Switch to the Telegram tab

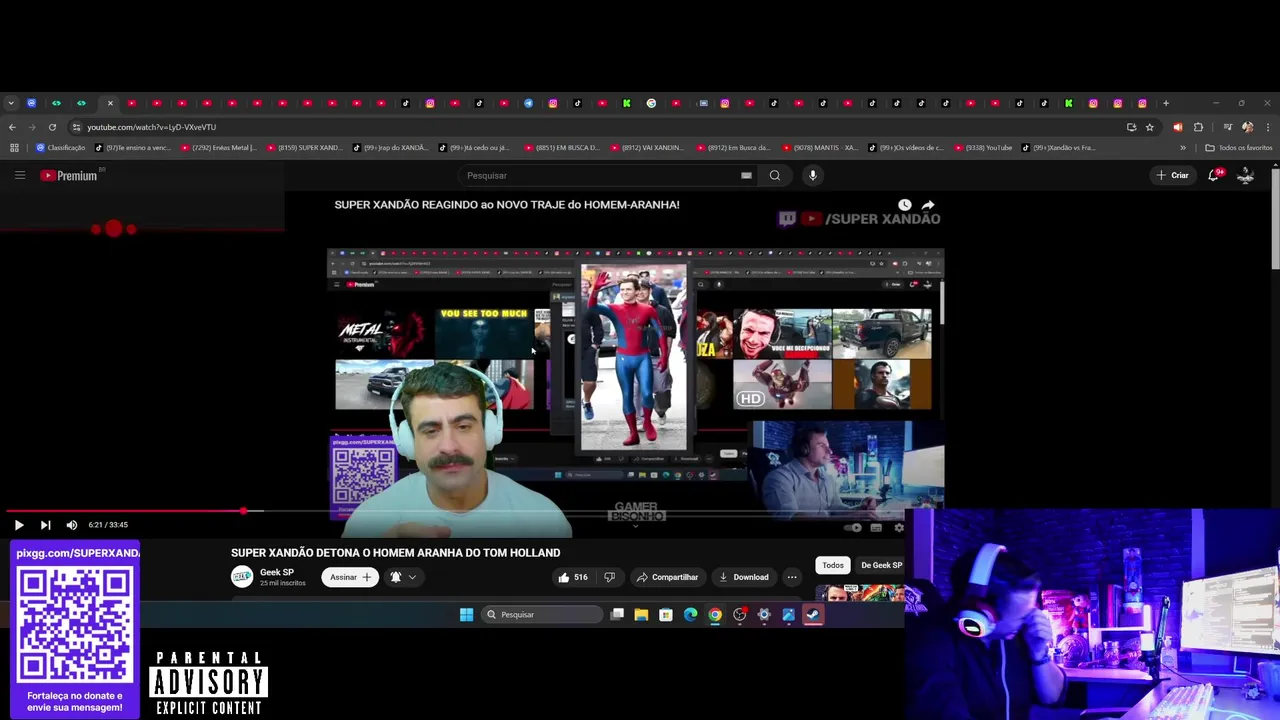(528, 103)
